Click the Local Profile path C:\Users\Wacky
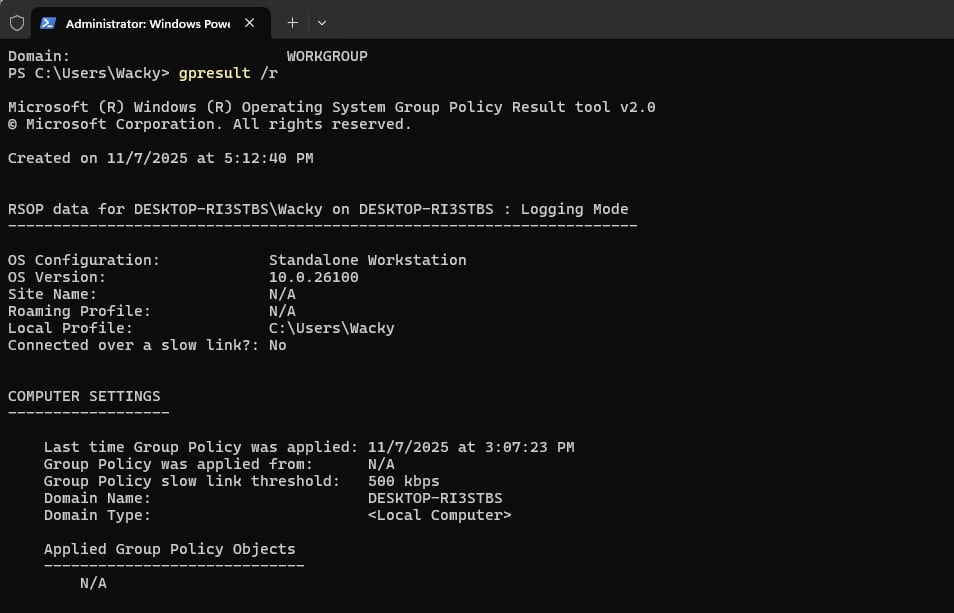954x613 pixels. [x=331, y=328]
